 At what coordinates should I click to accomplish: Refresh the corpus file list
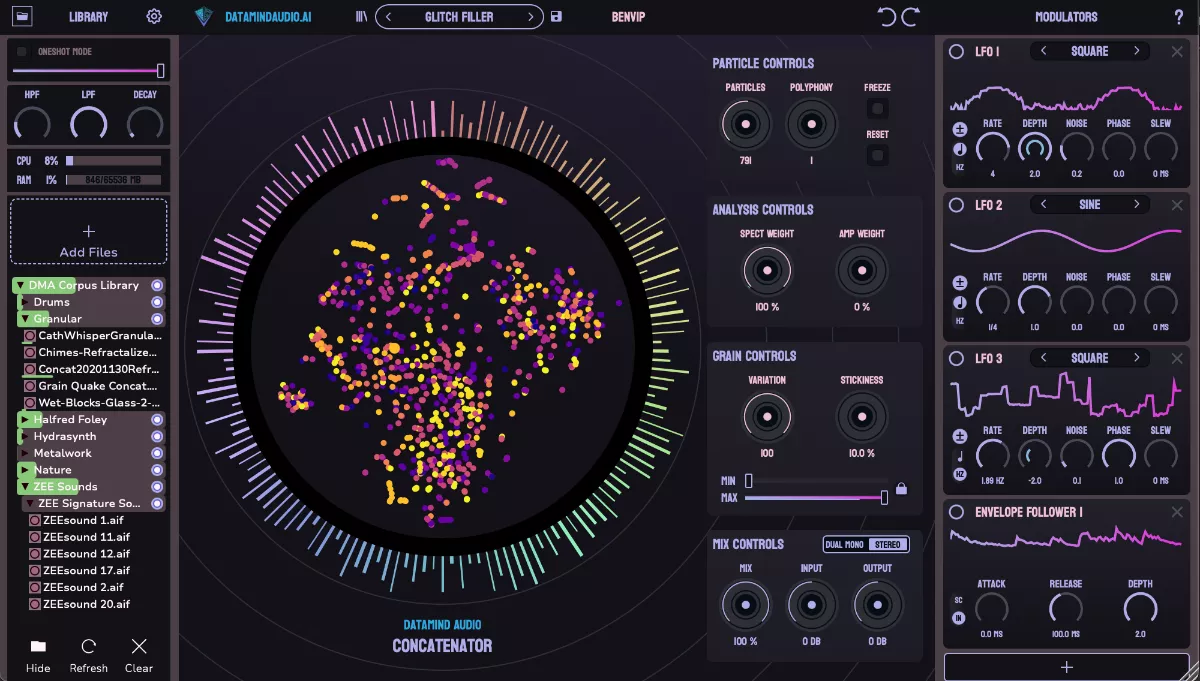[88, 652]
